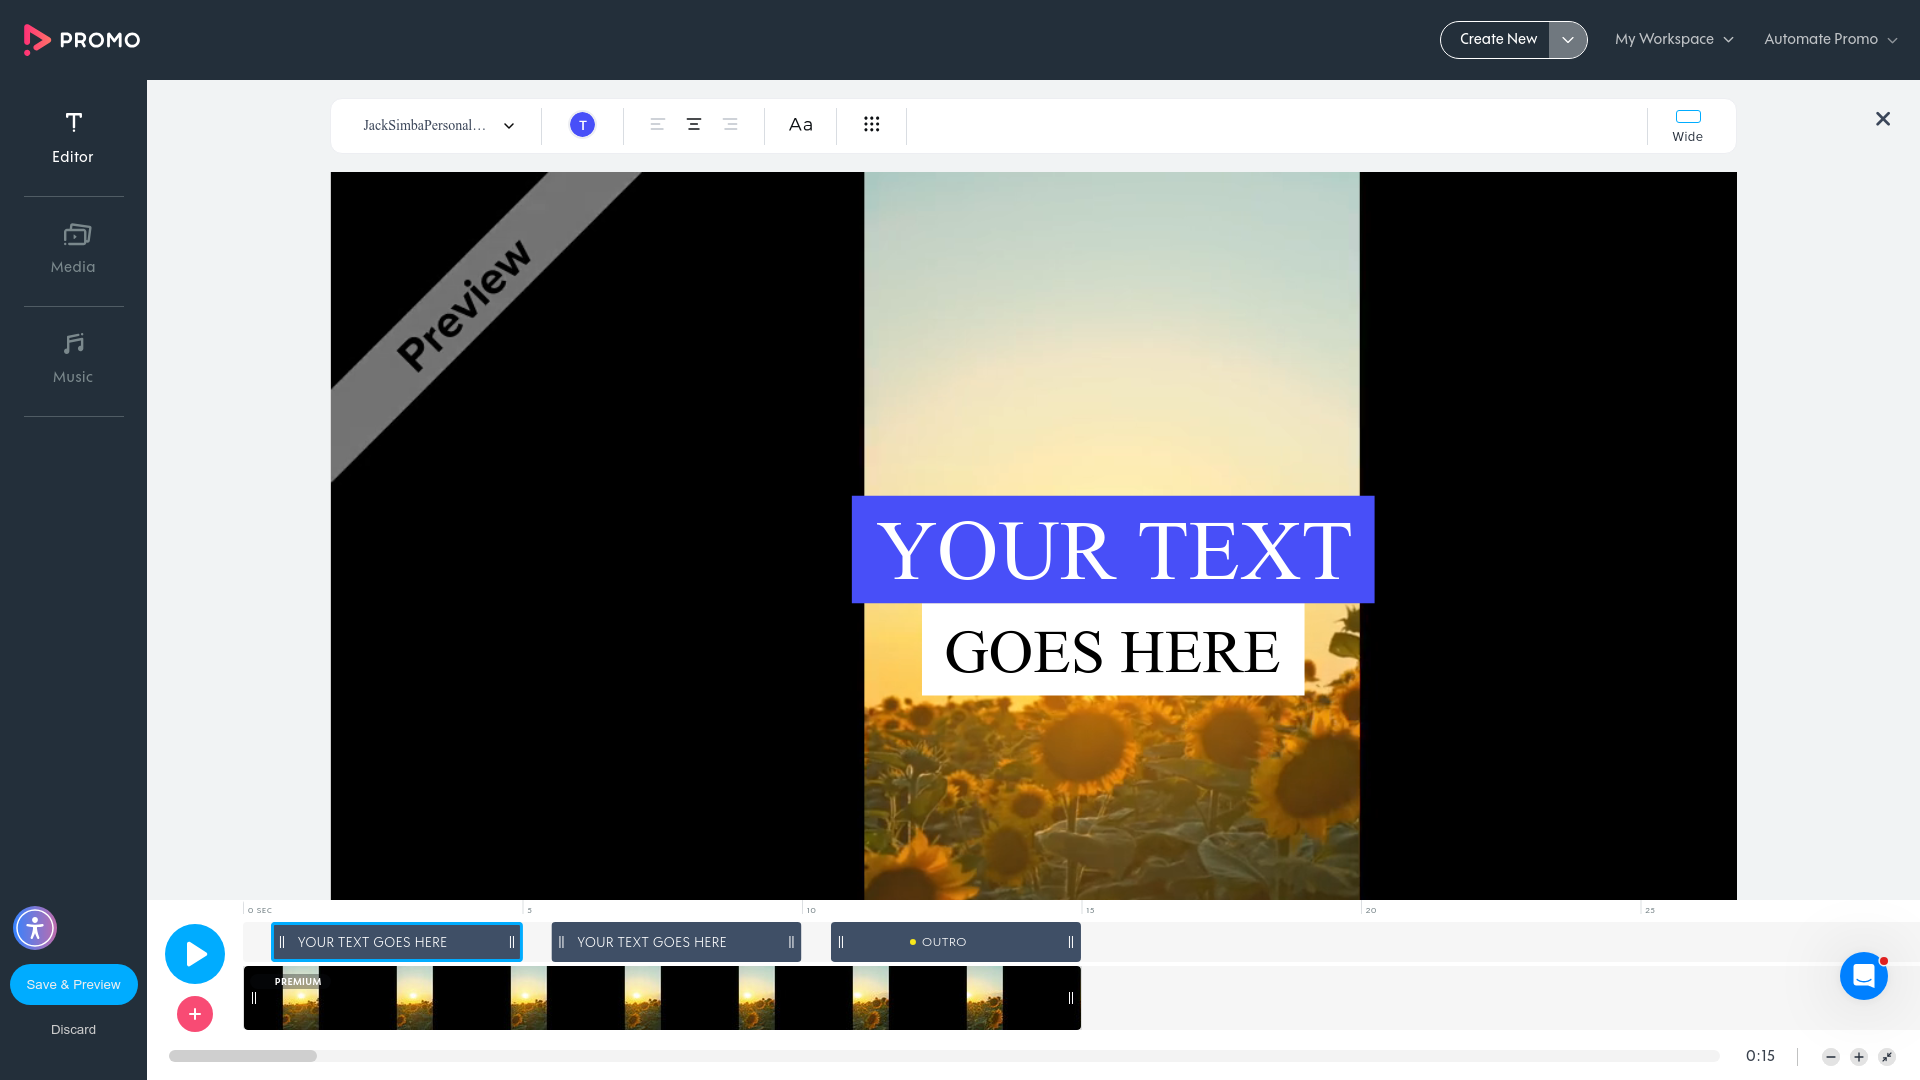
Task: Select the OUTRO clip in the timeline
Action: pos(954,941)
